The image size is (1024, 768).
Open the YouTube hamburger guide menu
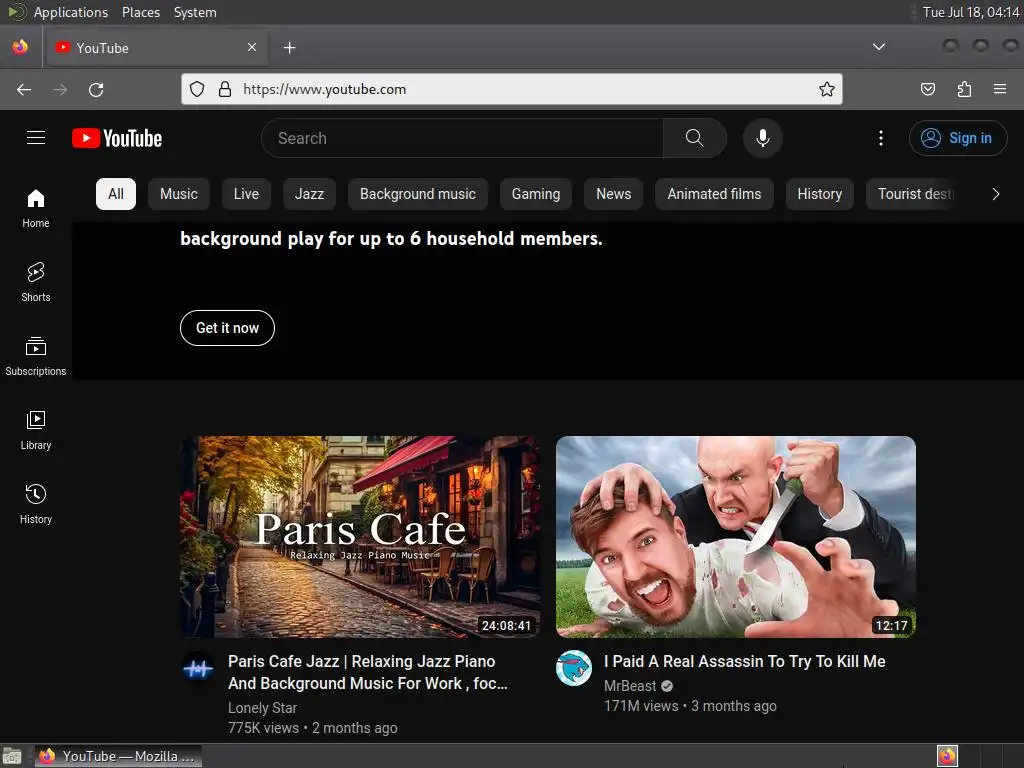pos(36,138)
